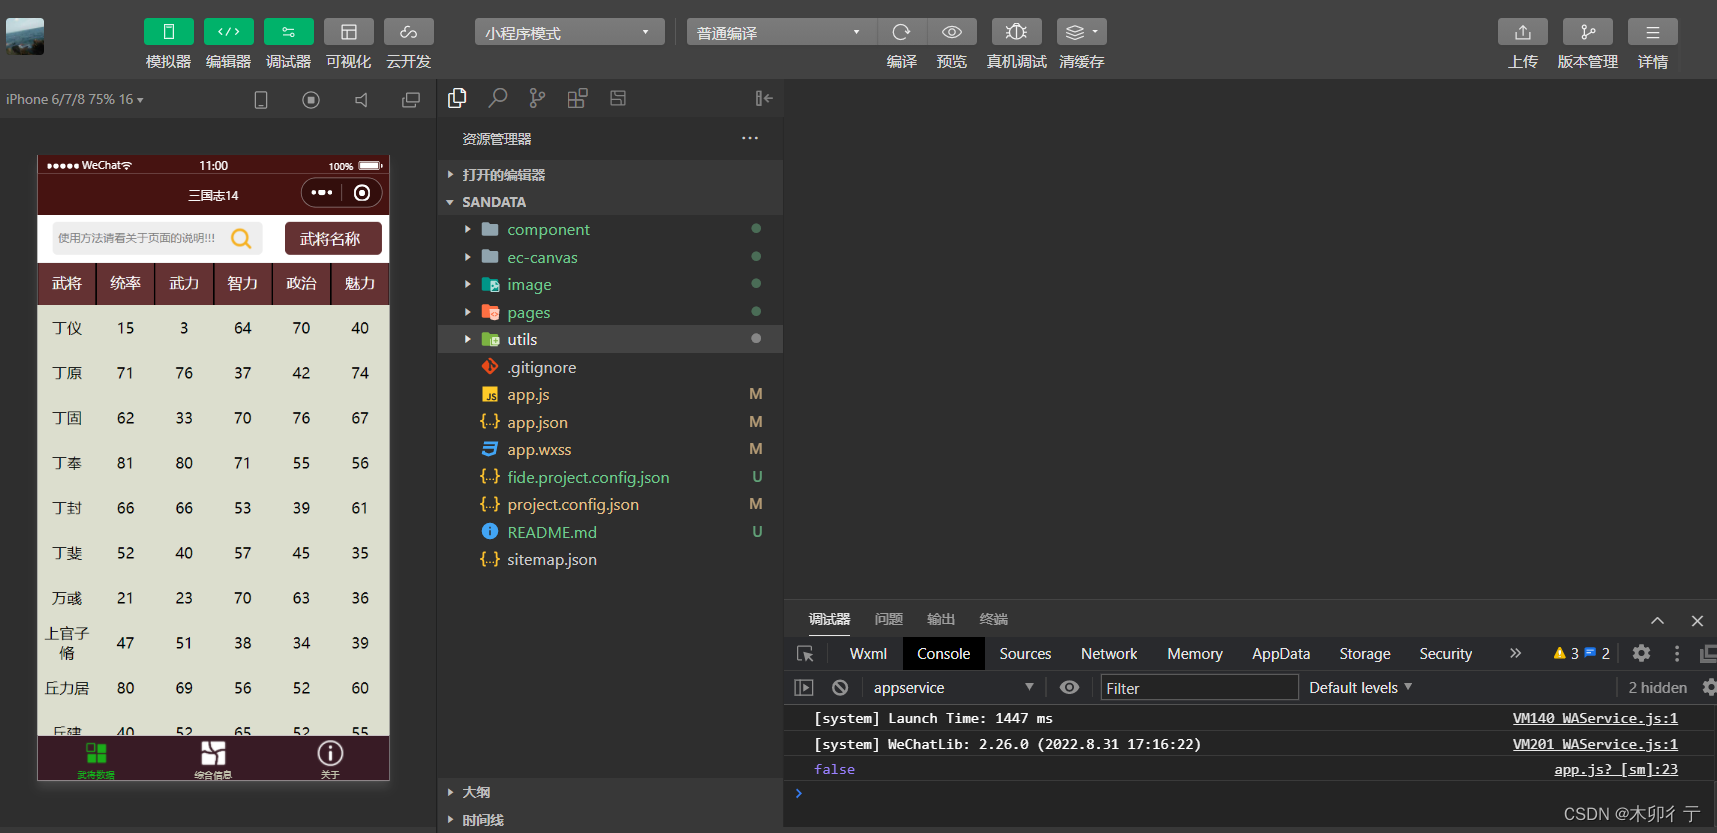Open the explorer files icon

point(457,98)
